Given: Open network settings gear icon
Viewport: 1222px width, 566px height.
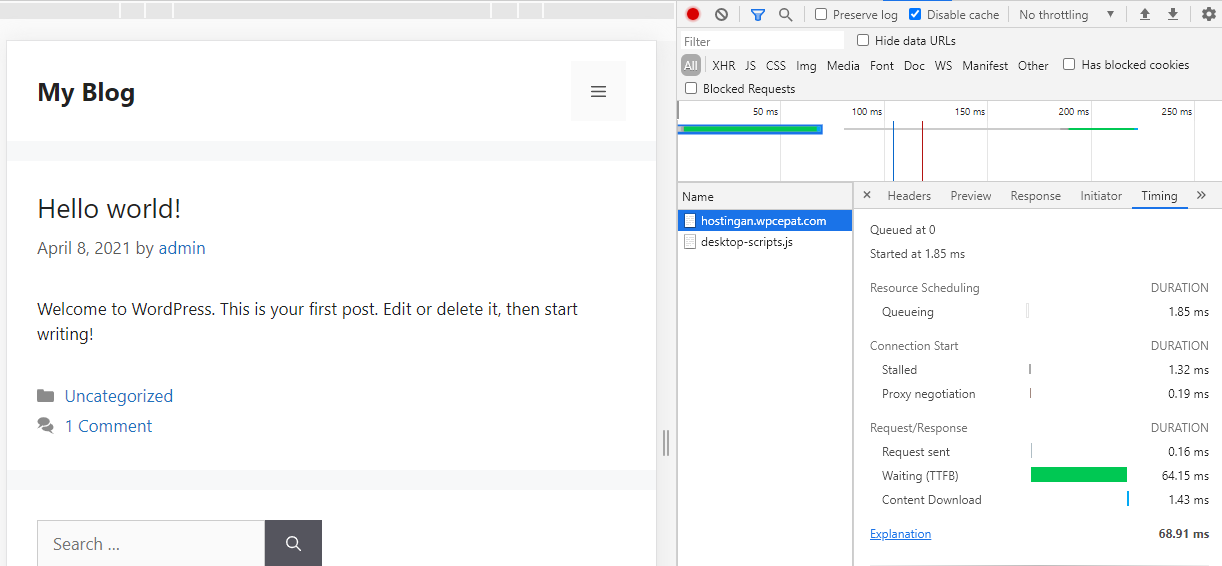Looking at the screenshot, I should (x=1208, y=15).
